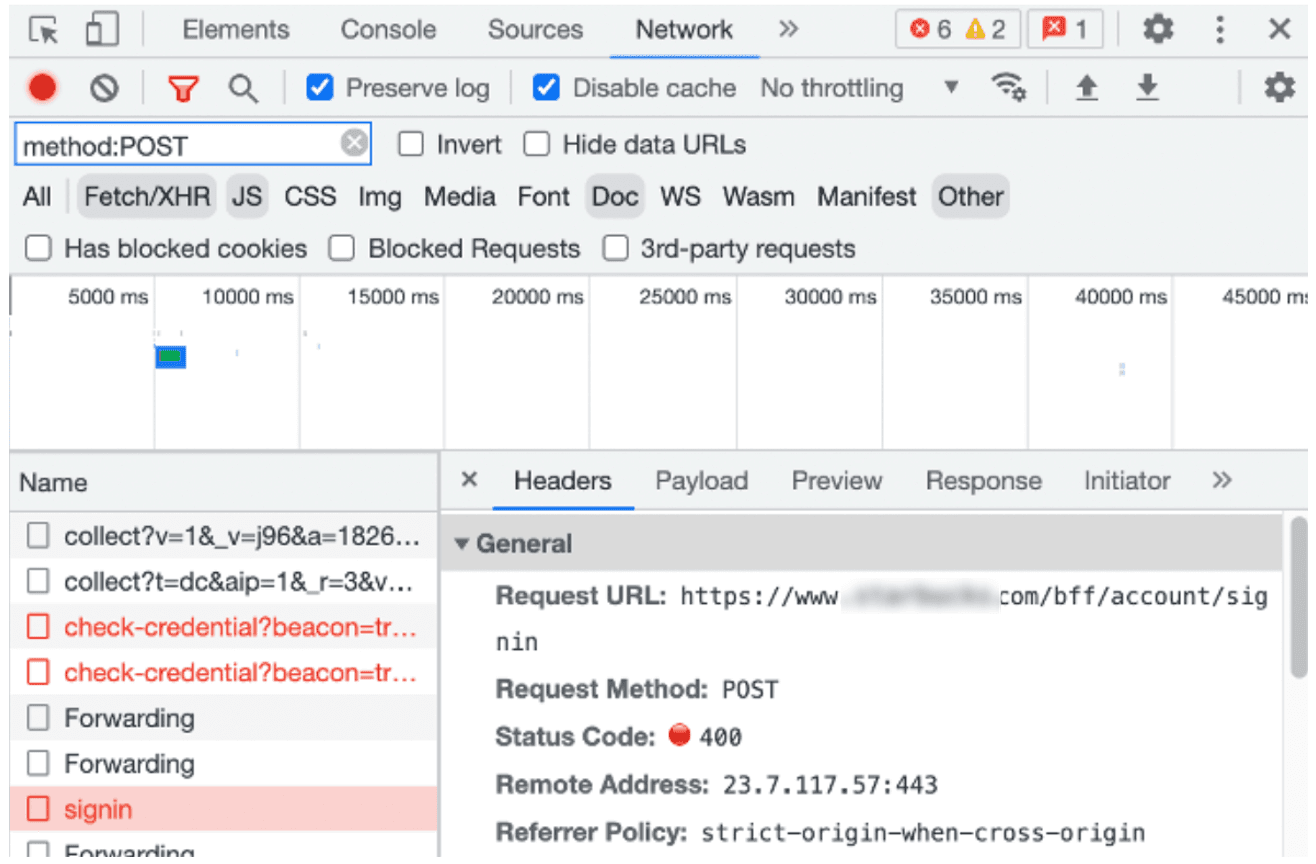Select the signin request in the list
The image size is (1316, 864).
(100, 809)
